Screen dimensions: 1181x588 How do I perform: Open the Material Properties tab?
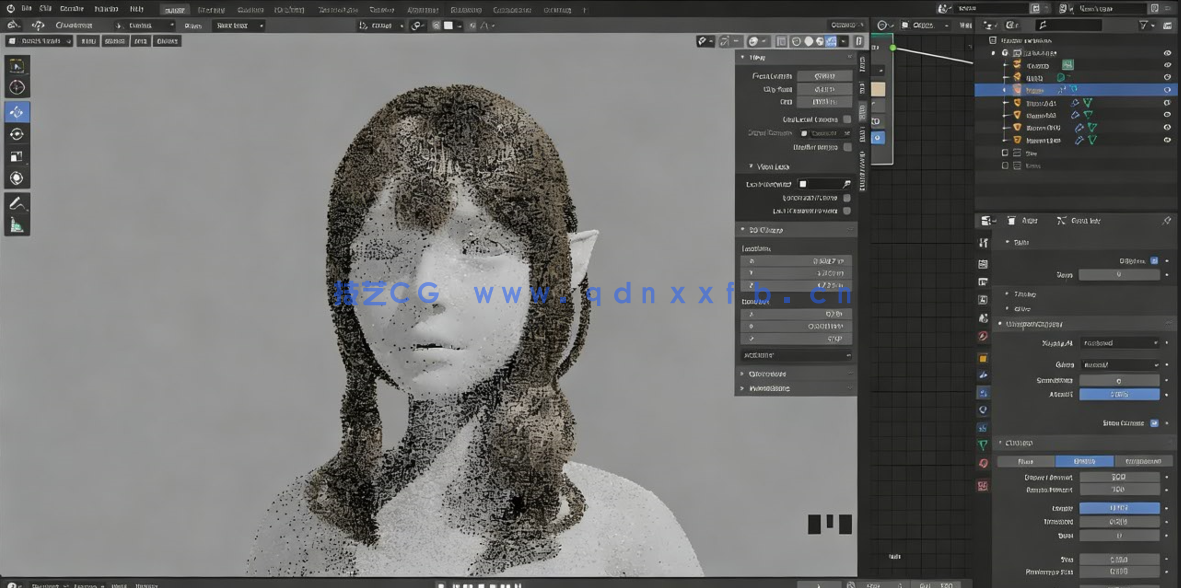coord(983,462)
